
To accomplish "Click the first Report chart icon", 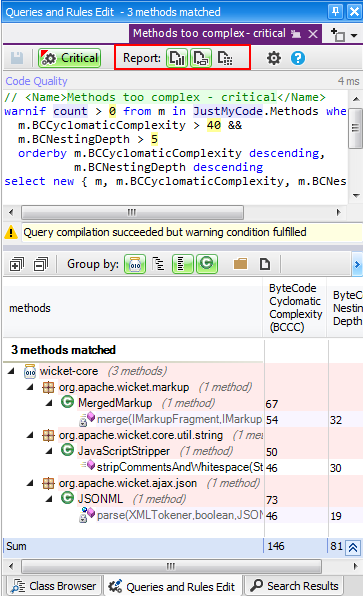I will click(177, 58).
